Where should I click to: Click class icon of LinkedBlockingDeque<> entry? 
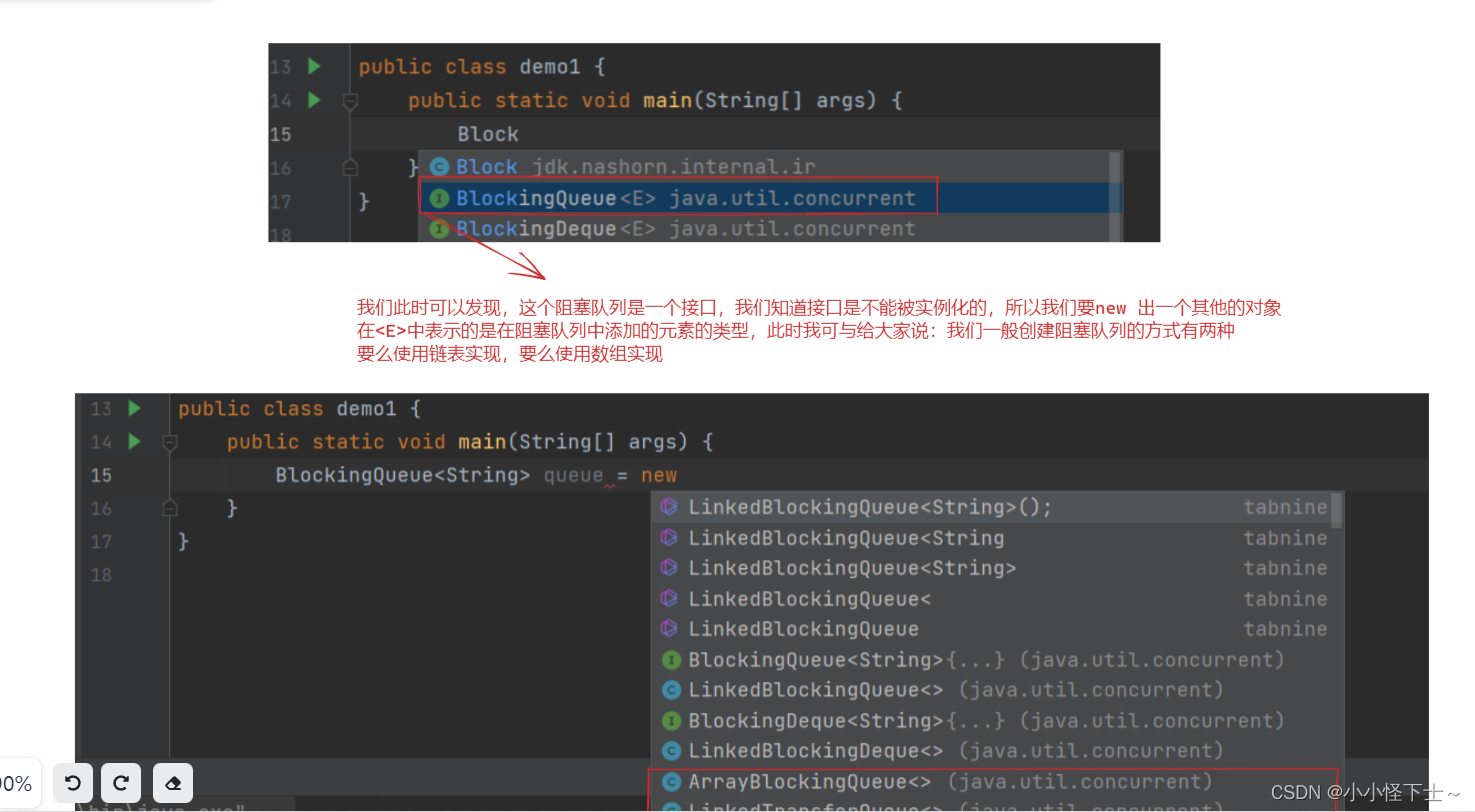pyautogui.click(x=671, y=751)
